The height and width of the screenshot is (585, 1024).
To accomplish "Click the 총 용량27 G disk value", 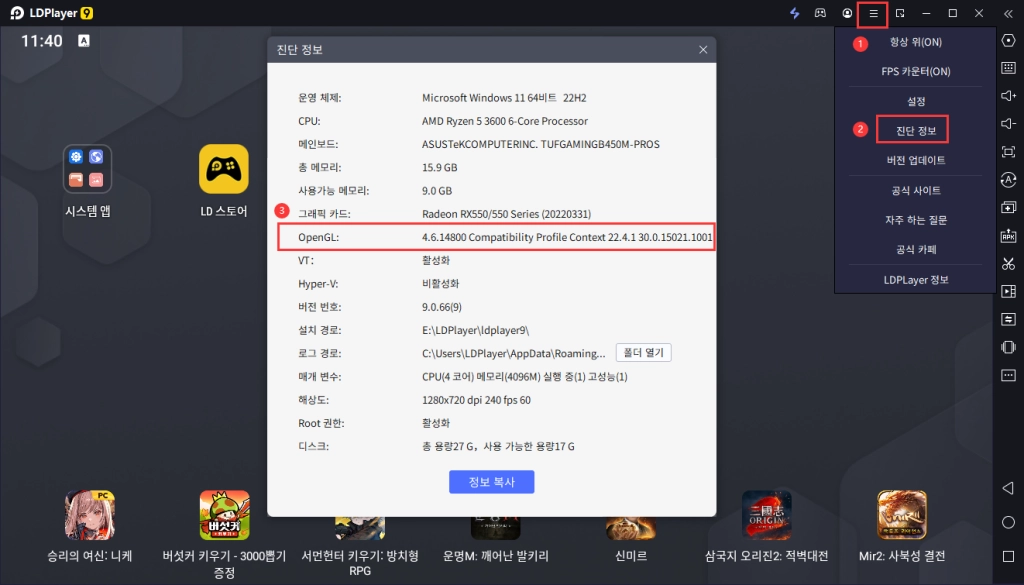I will pos(498,447).
